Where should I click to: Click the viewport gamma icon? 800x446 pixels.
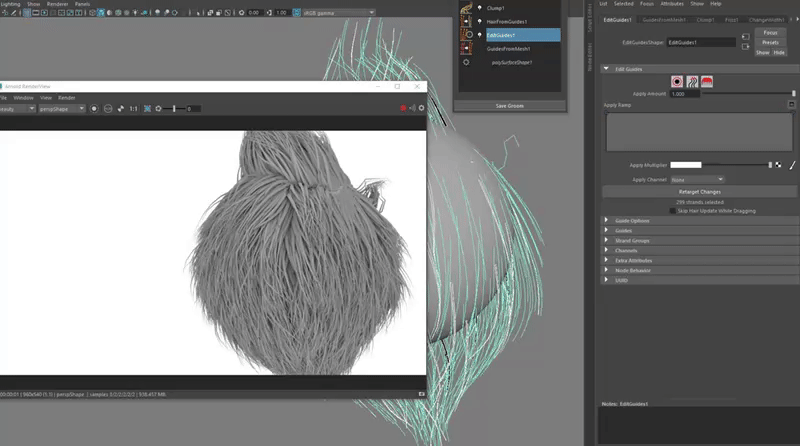point(269,12)
